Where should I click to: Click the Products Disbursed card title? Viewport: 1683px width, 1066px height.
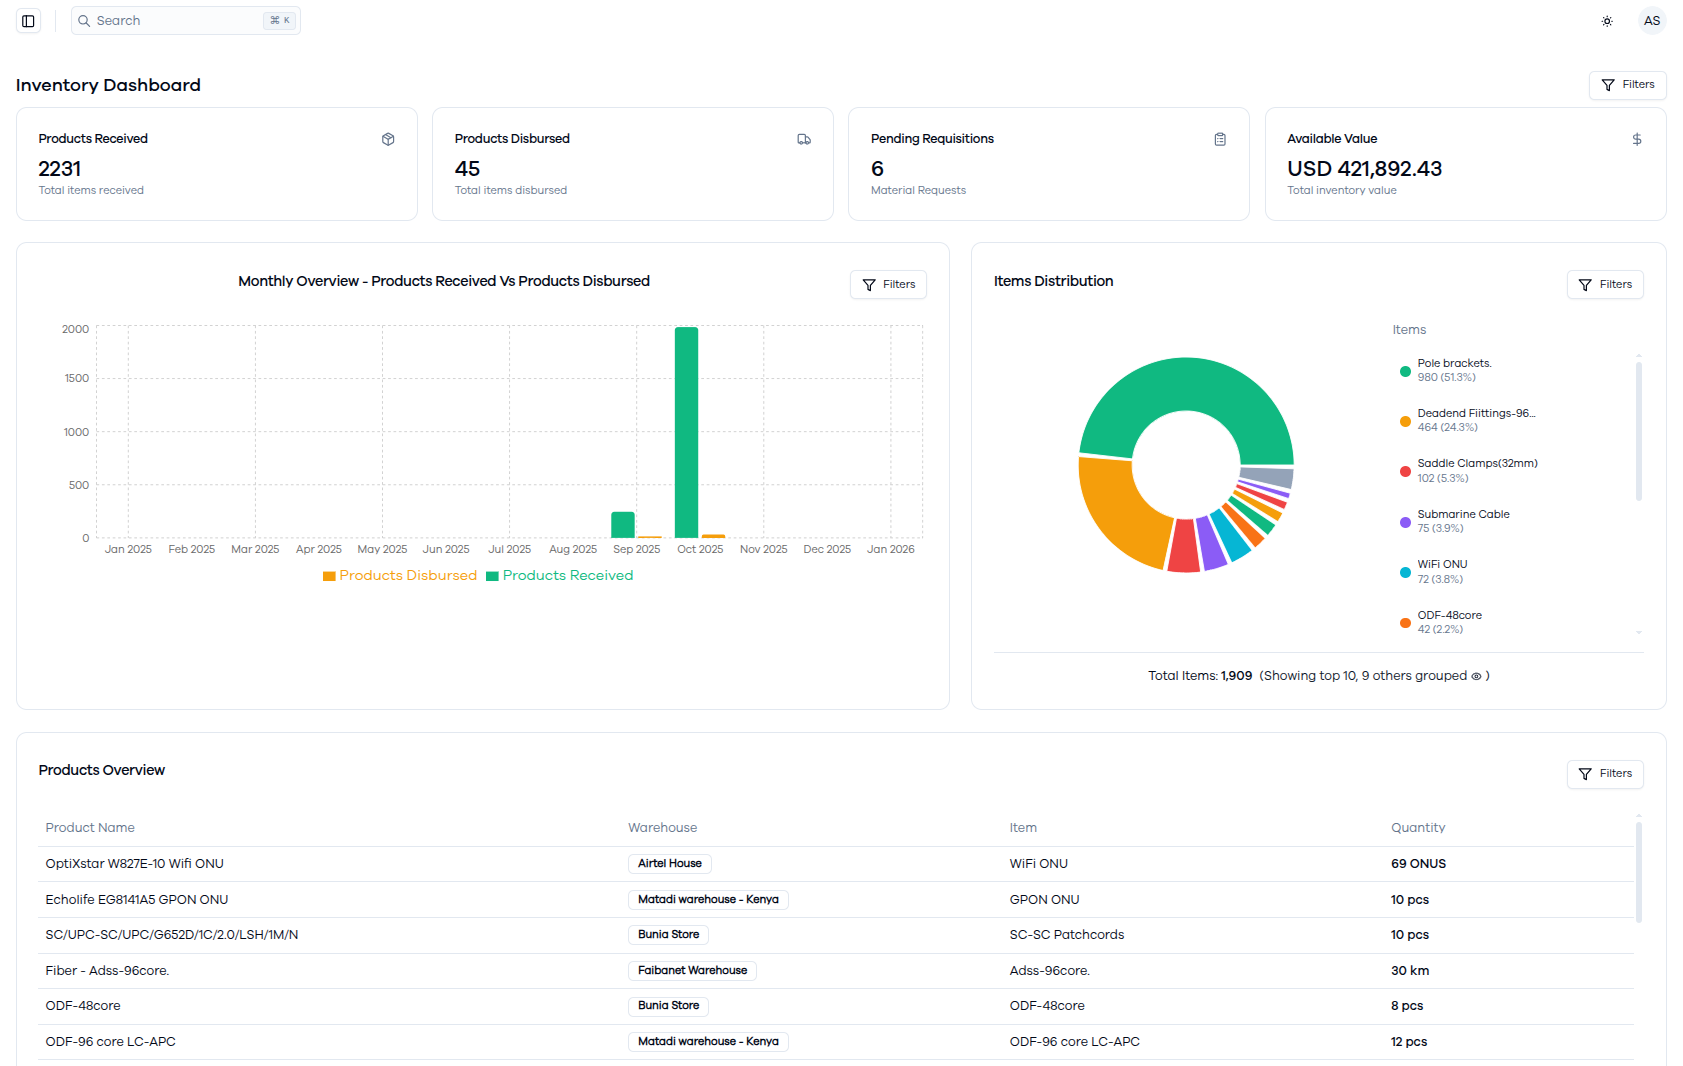pyautogui.click(x=512, y=139)
